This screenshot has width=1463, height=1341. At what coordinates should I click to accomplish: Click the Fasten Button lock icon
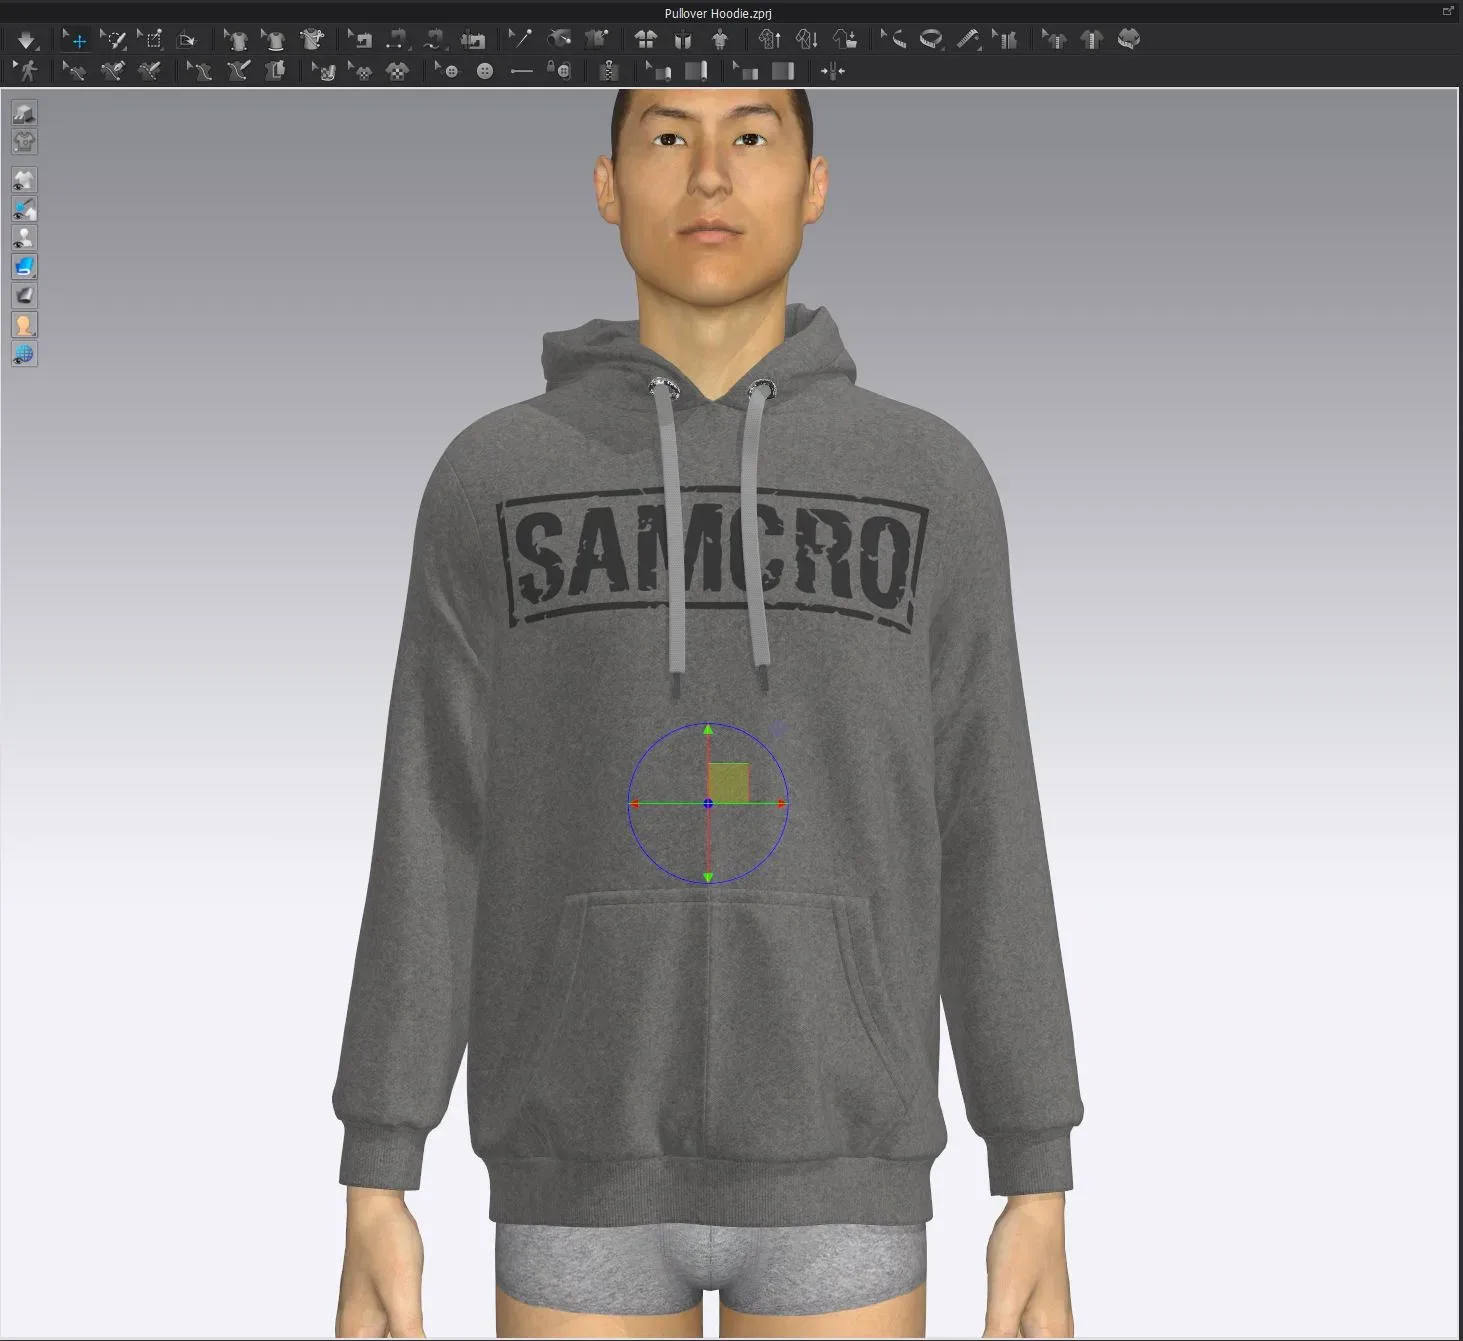point(560,71)
